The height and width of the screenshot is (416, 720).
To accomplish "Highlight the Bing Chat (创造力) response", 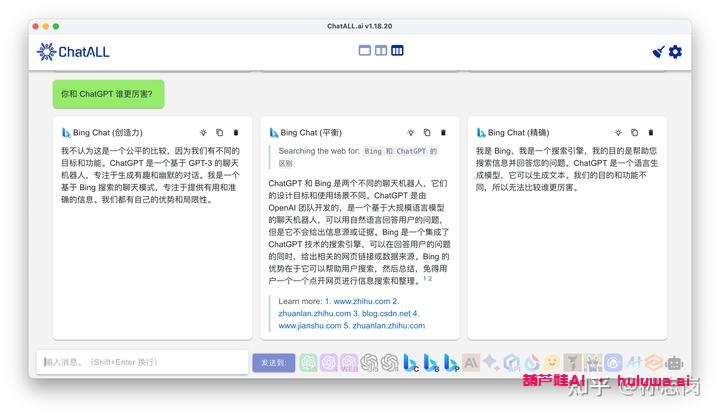I will pyautogui.click(x=203, y=133).
